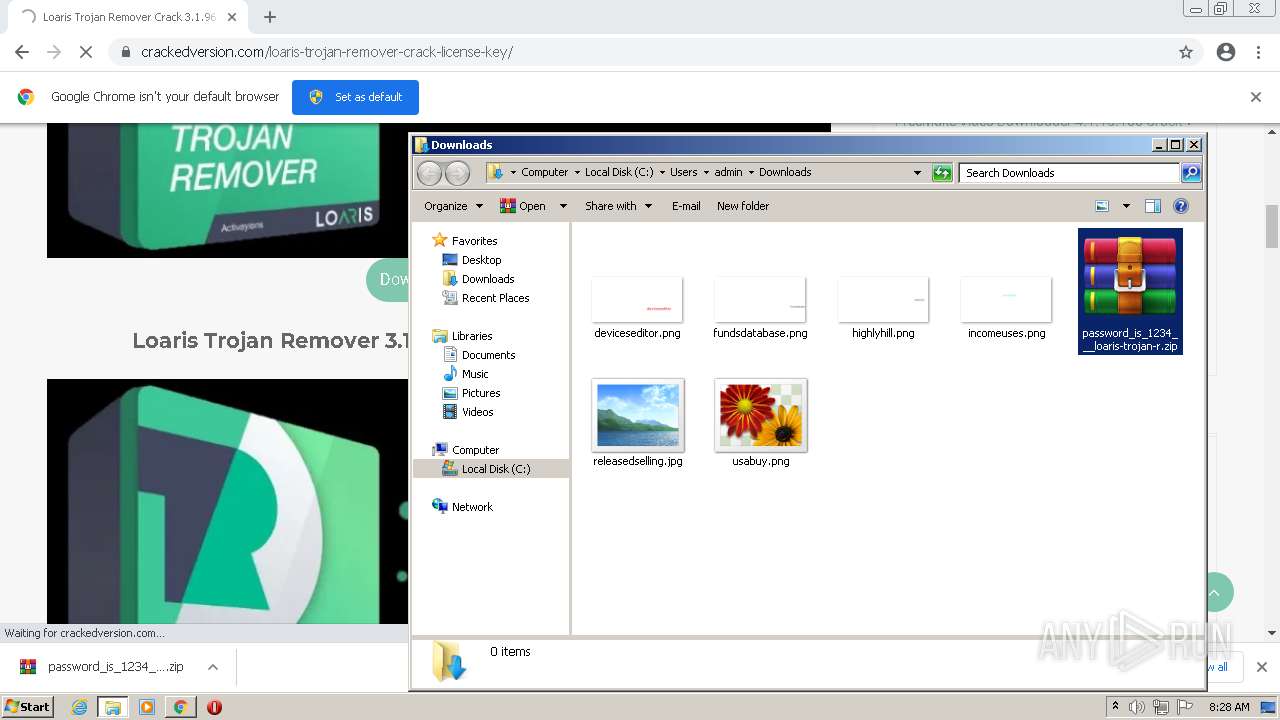Show hidden tray icons arrow

pyautogui.click(x=1115, y=707)
